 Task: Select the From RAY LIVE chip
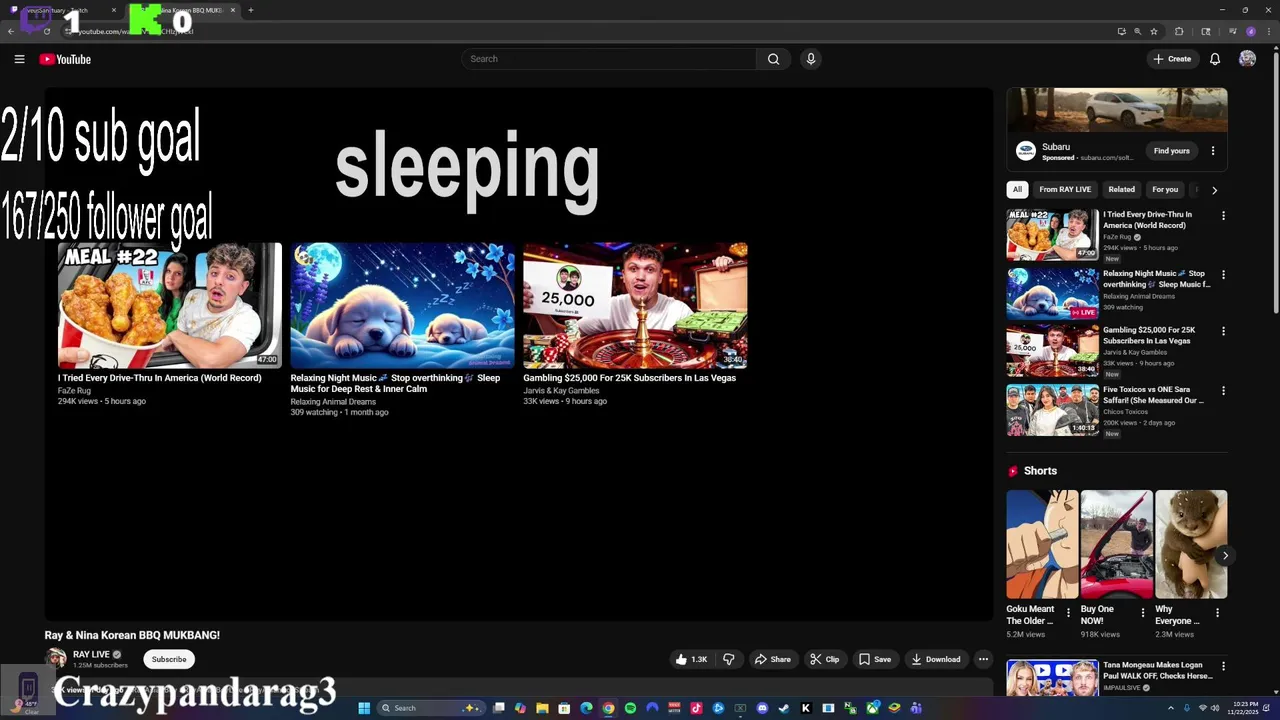(x=1065, y=189)
